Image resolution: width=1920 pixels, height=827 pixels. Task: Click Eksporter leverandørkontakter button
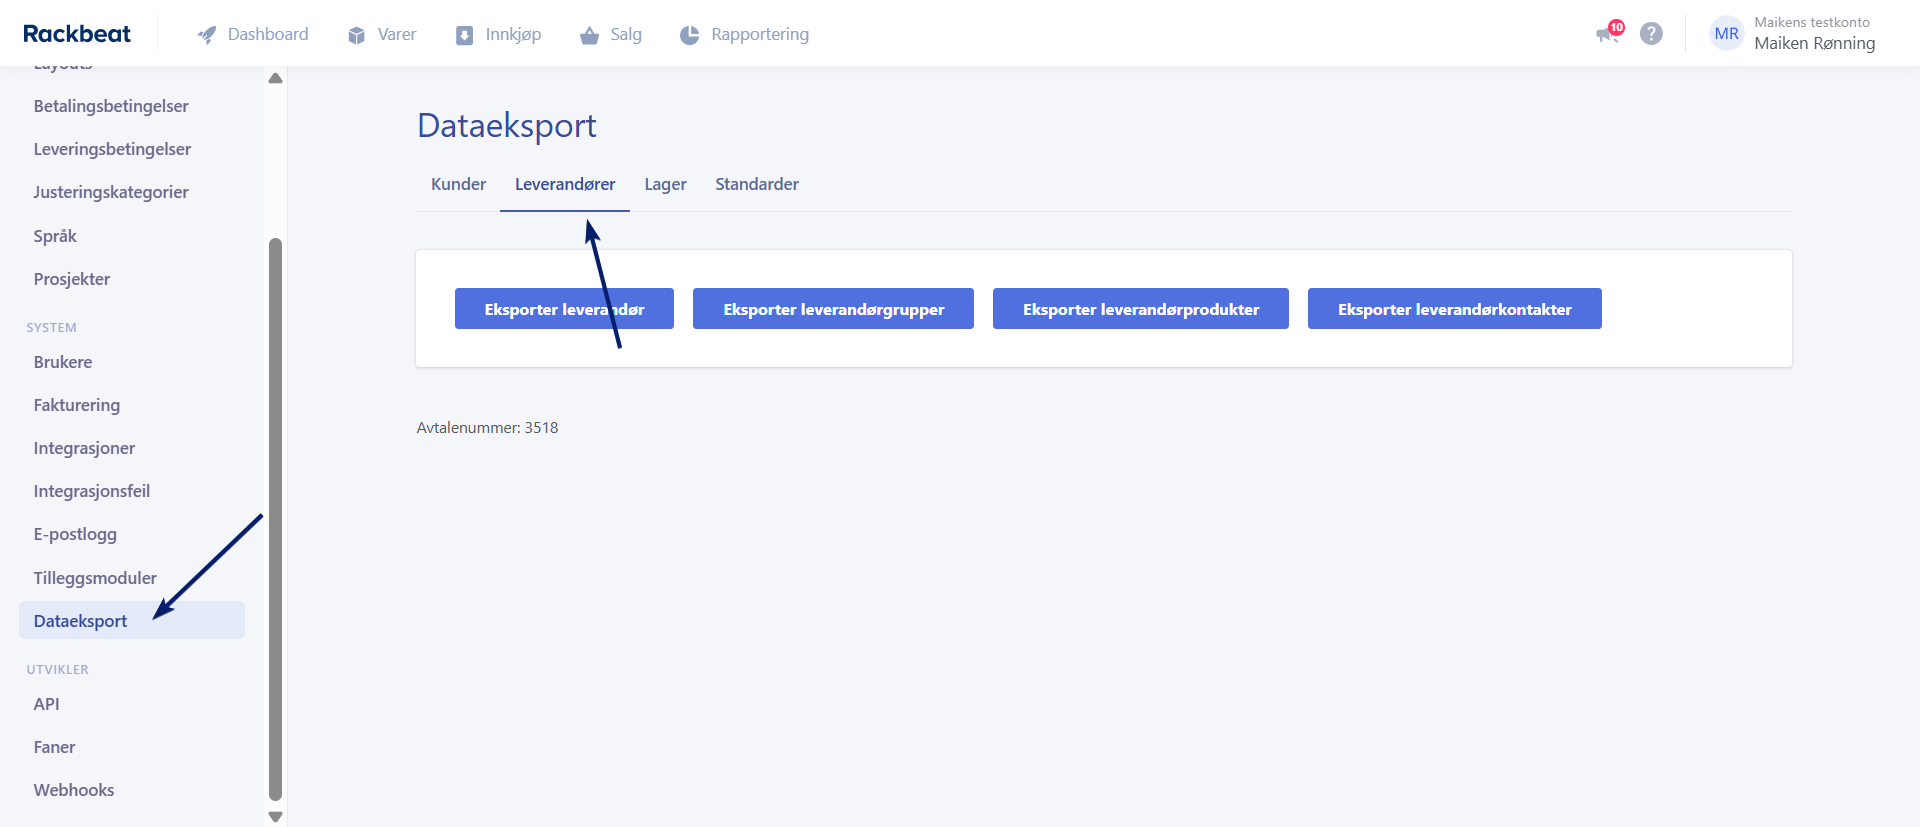1455,309
